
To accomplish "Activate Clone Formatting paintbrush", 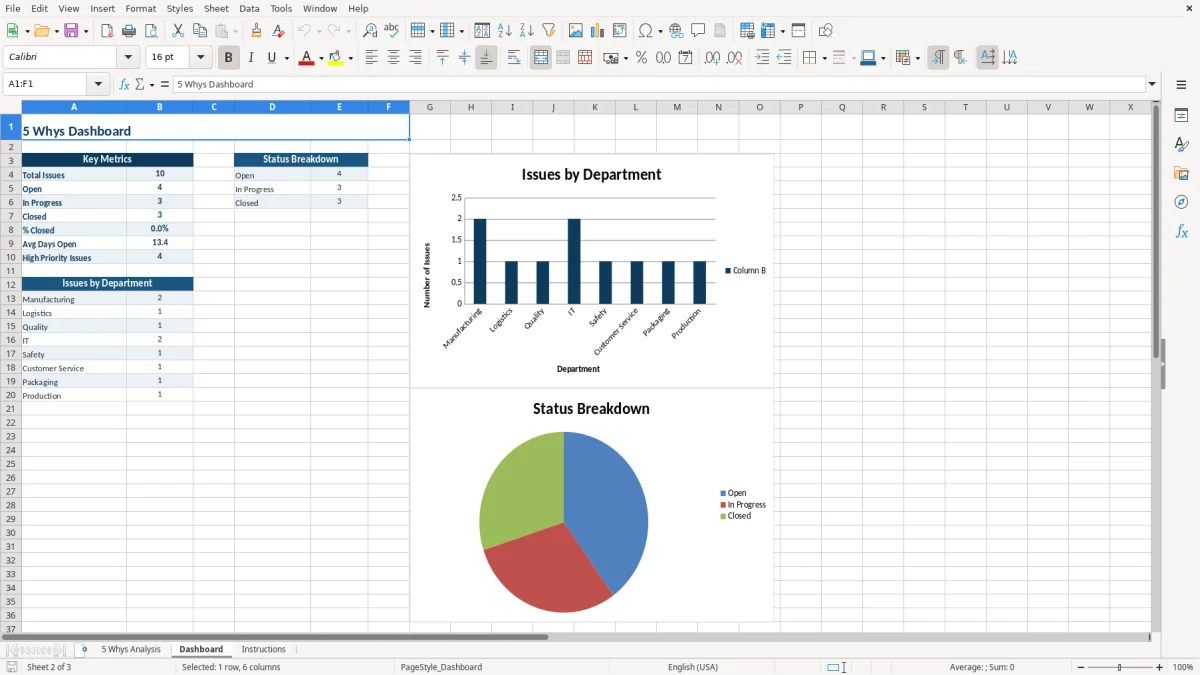I will point(257,31).
